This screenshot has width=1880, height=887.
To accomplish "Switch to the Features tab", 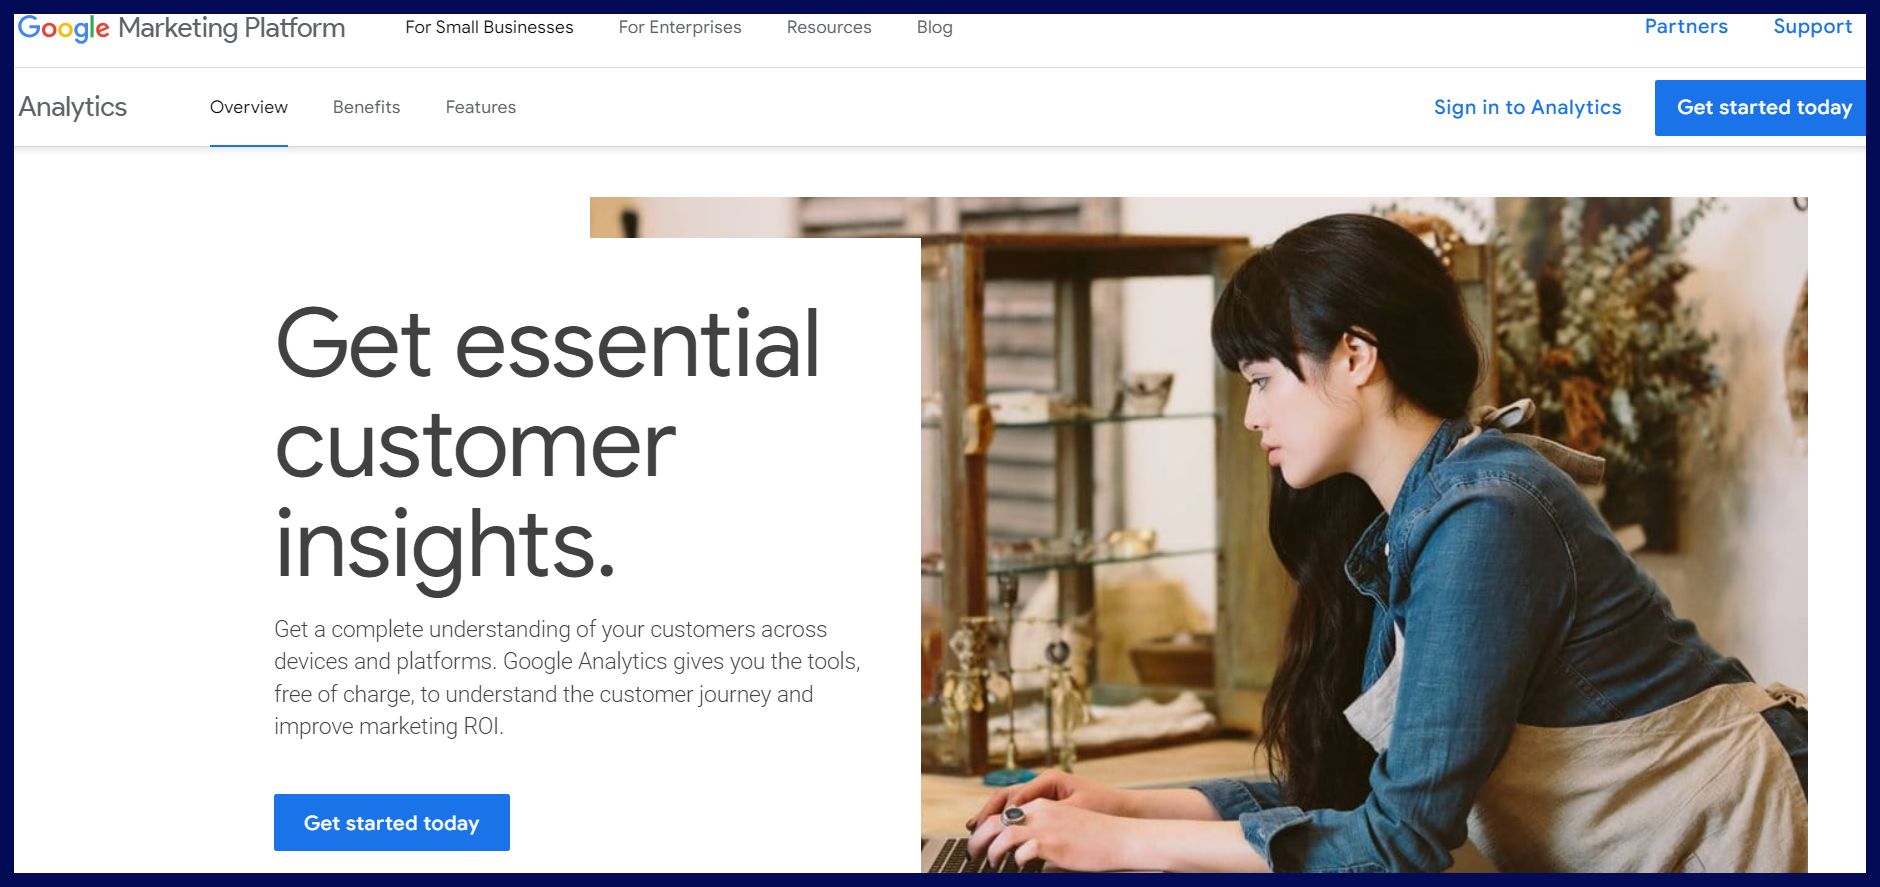I will (481, 107).
